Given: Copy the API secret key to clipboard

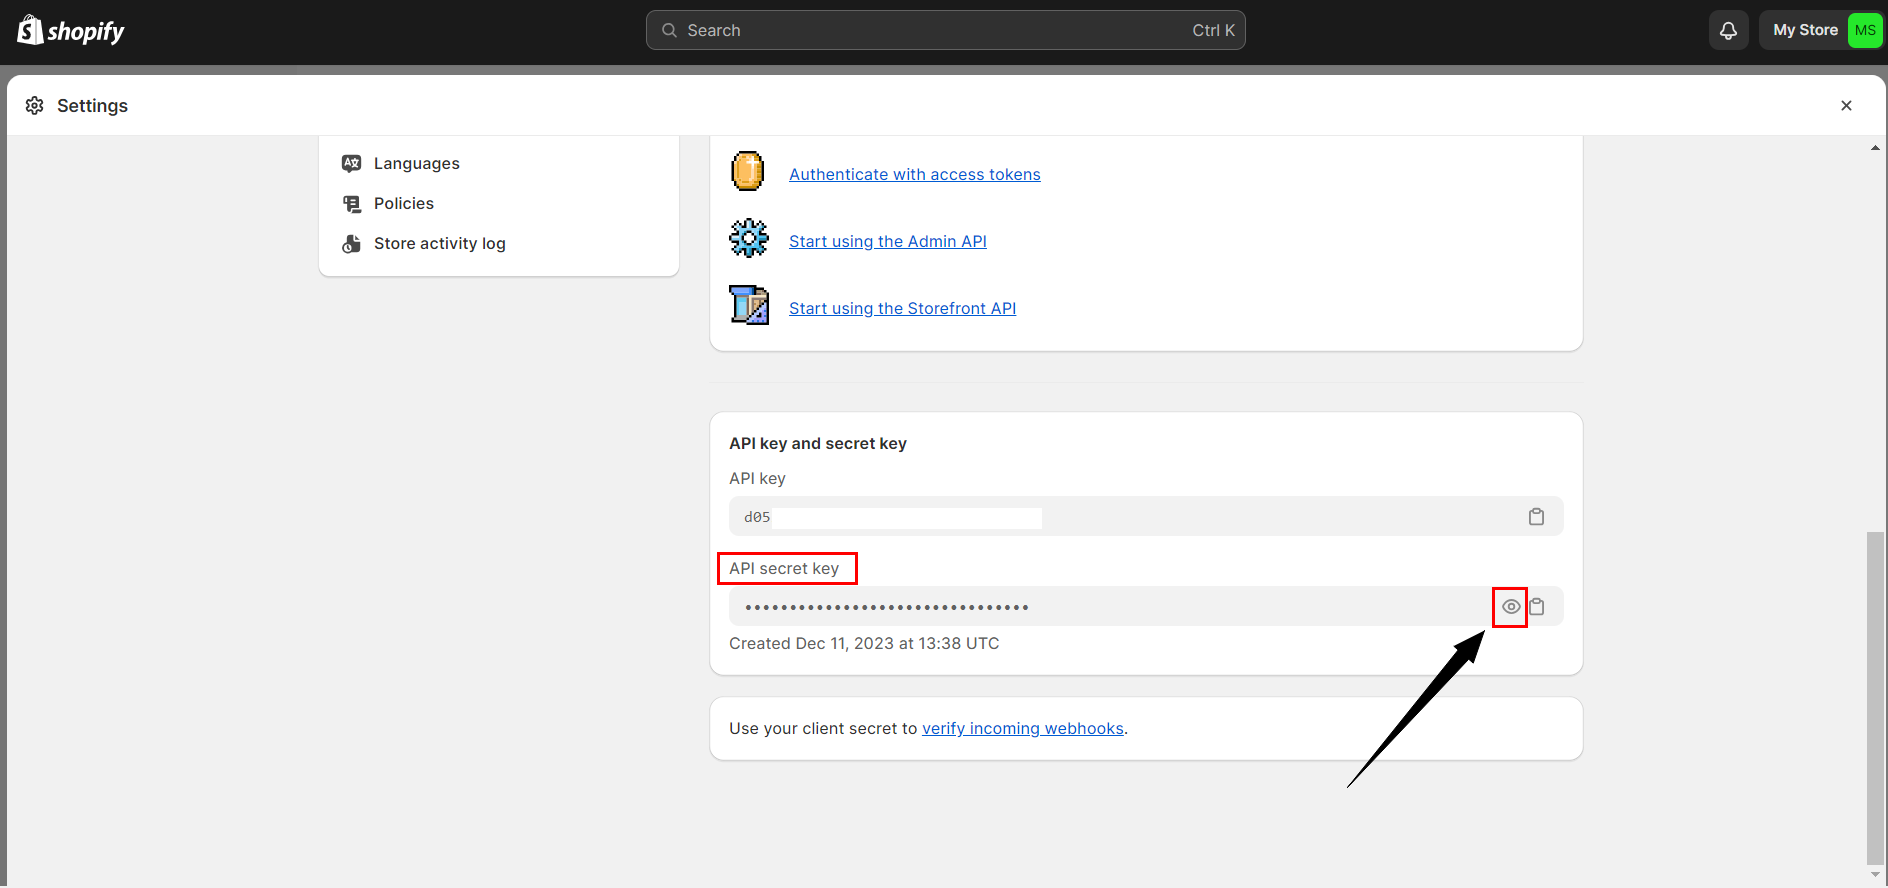Looking at the screenshot, I should point(1538,607).
